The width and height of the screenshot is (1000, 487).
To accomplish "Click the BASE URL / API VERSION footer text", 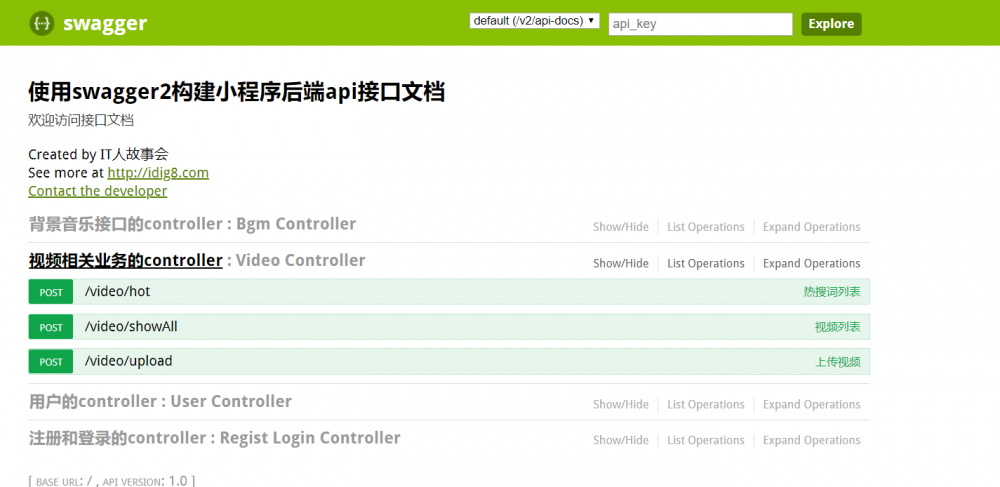I will click(x=112, y=481).
